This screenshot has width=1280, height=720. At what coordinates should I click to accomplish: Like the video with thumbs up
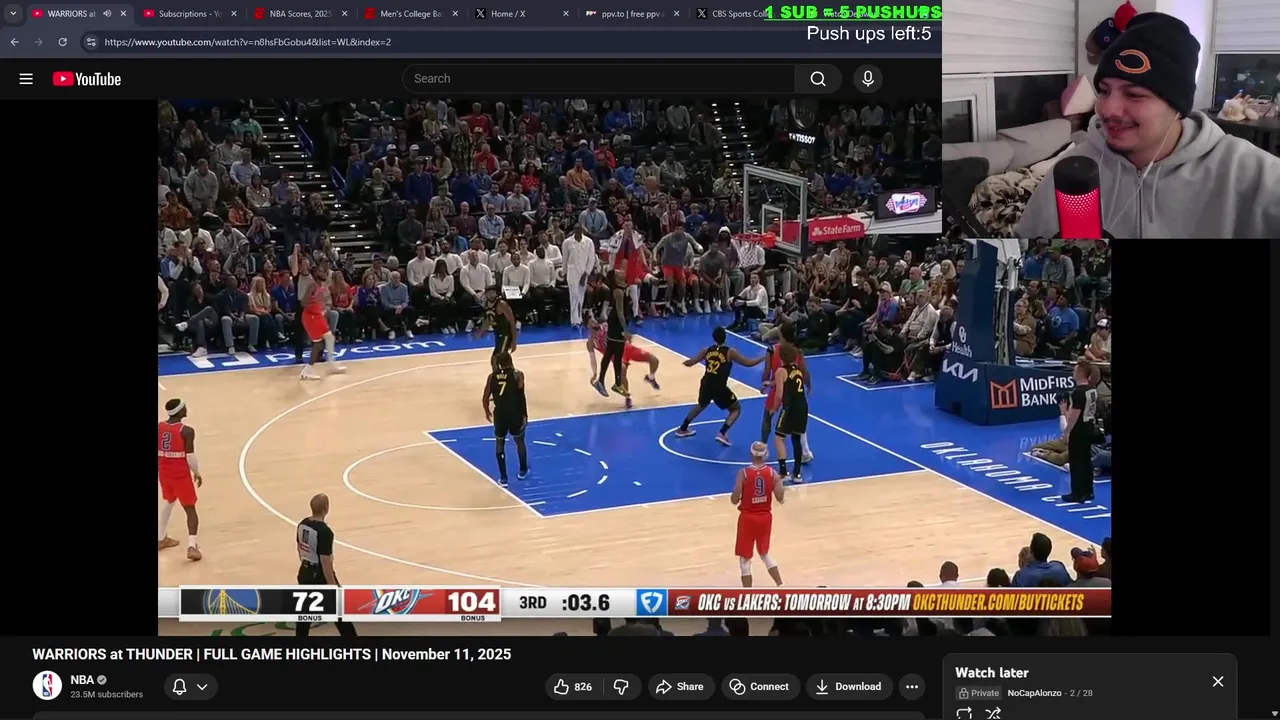tap(573, 687)
